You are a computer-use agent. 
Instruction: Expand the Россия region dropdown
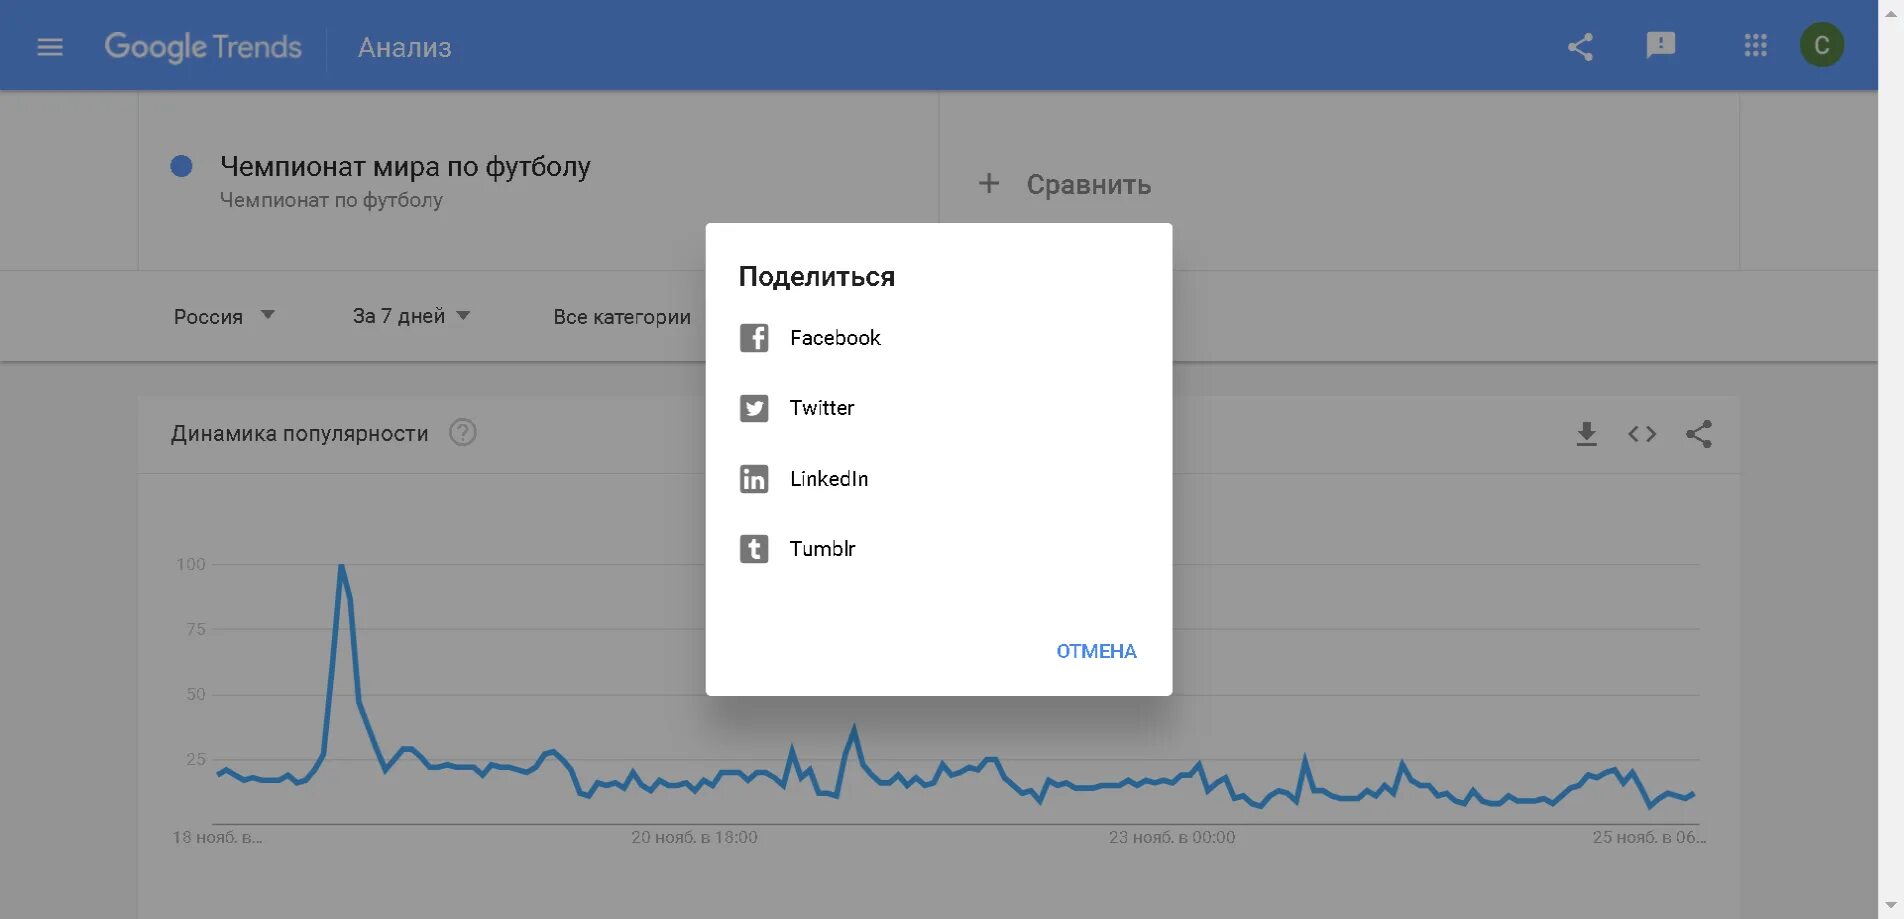(x=224, y=316)
